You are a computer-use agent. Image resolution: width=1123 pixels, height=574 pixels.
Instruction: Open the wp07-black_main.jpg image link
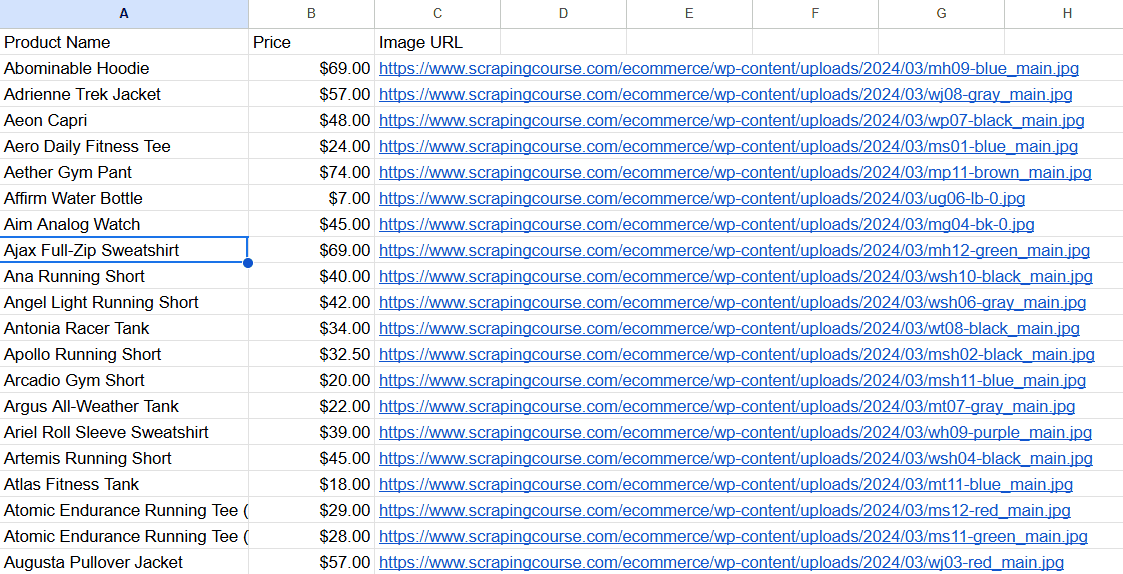point(731,120)
